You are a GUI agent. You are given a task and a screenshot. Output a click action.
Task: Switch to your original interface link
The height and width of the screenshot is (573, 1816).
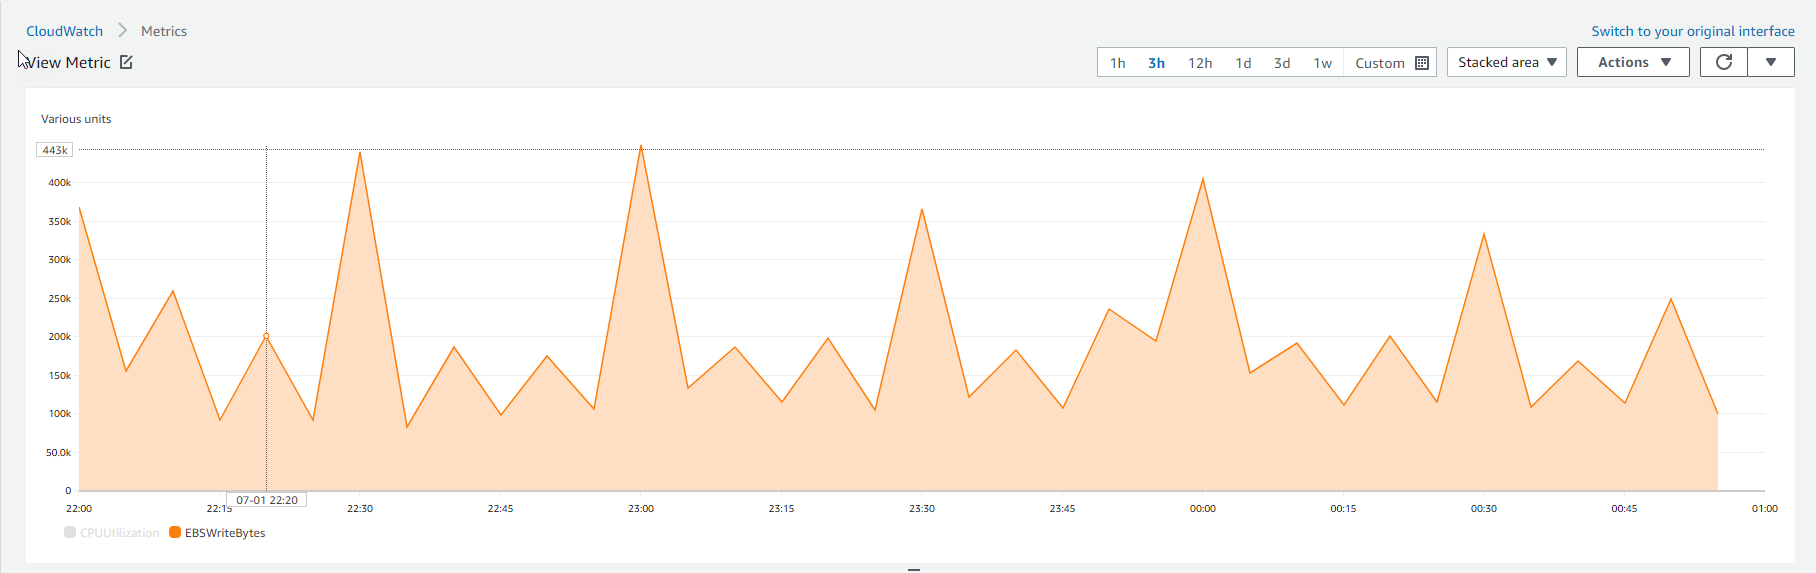1693,31
